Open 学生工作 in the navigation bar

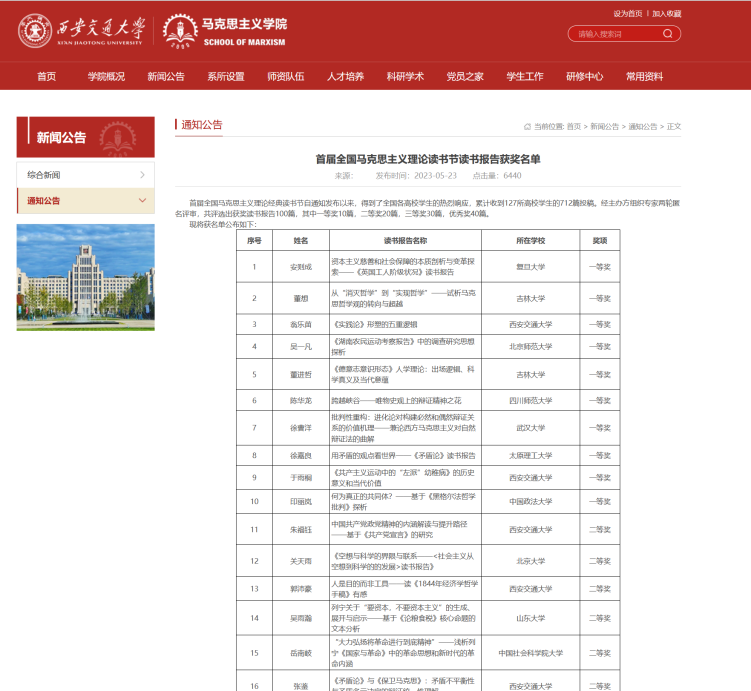(525, 76)
